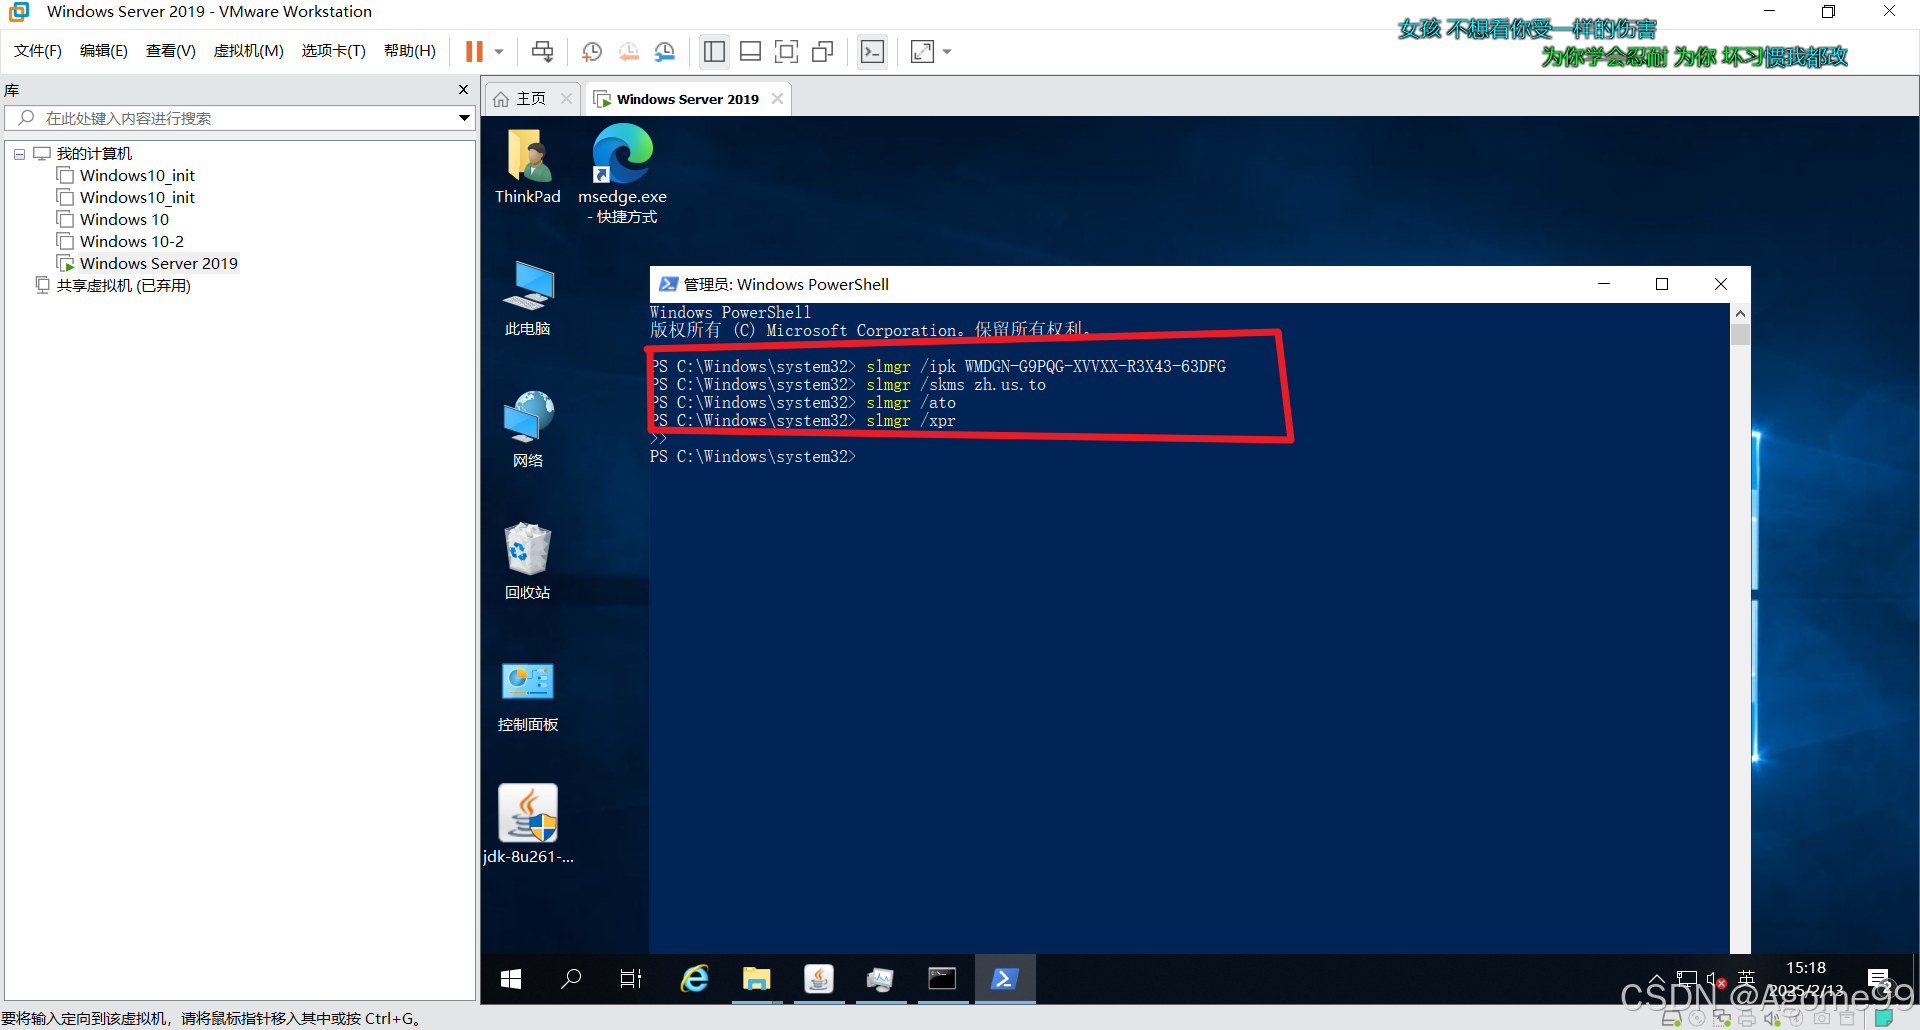The height and width of the screenshot is (1030, 1920).
Task: Open the guest clock showing 15:18
Action: pos(1806,979)
